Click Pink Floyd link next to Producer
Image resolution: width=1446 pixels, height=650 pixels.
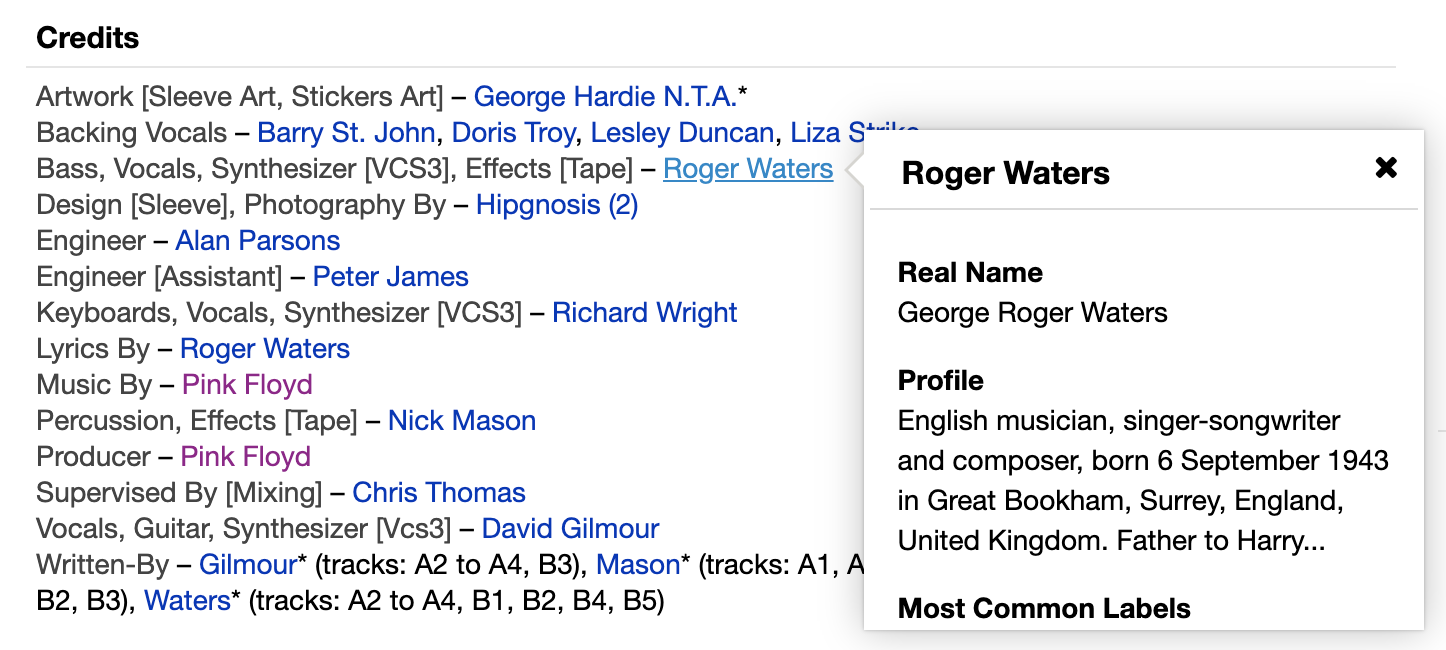[x=245, y=457]
